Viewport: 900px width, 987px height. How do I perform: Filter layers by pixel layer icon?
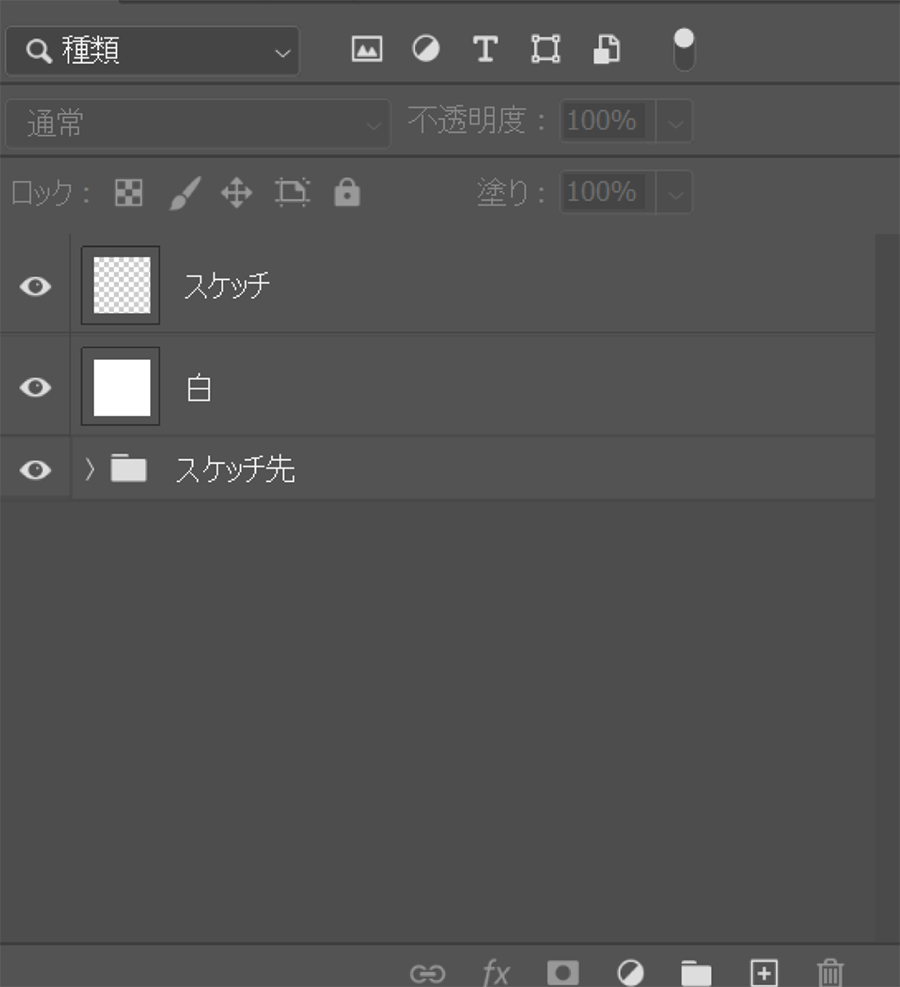click(367, 49)
